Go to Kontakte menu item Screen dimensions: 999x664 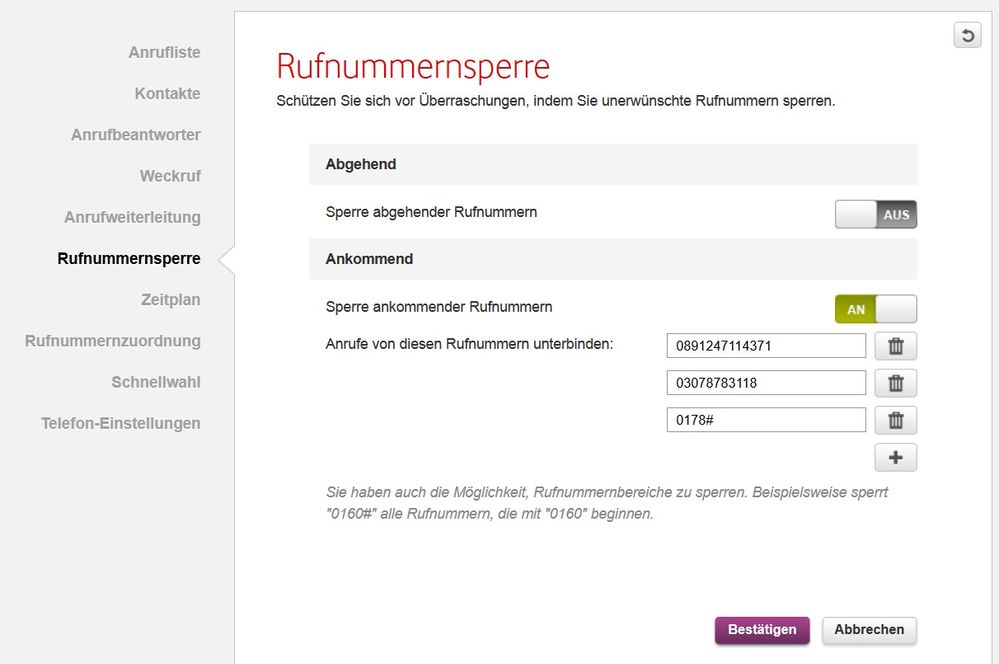[168, 94]
